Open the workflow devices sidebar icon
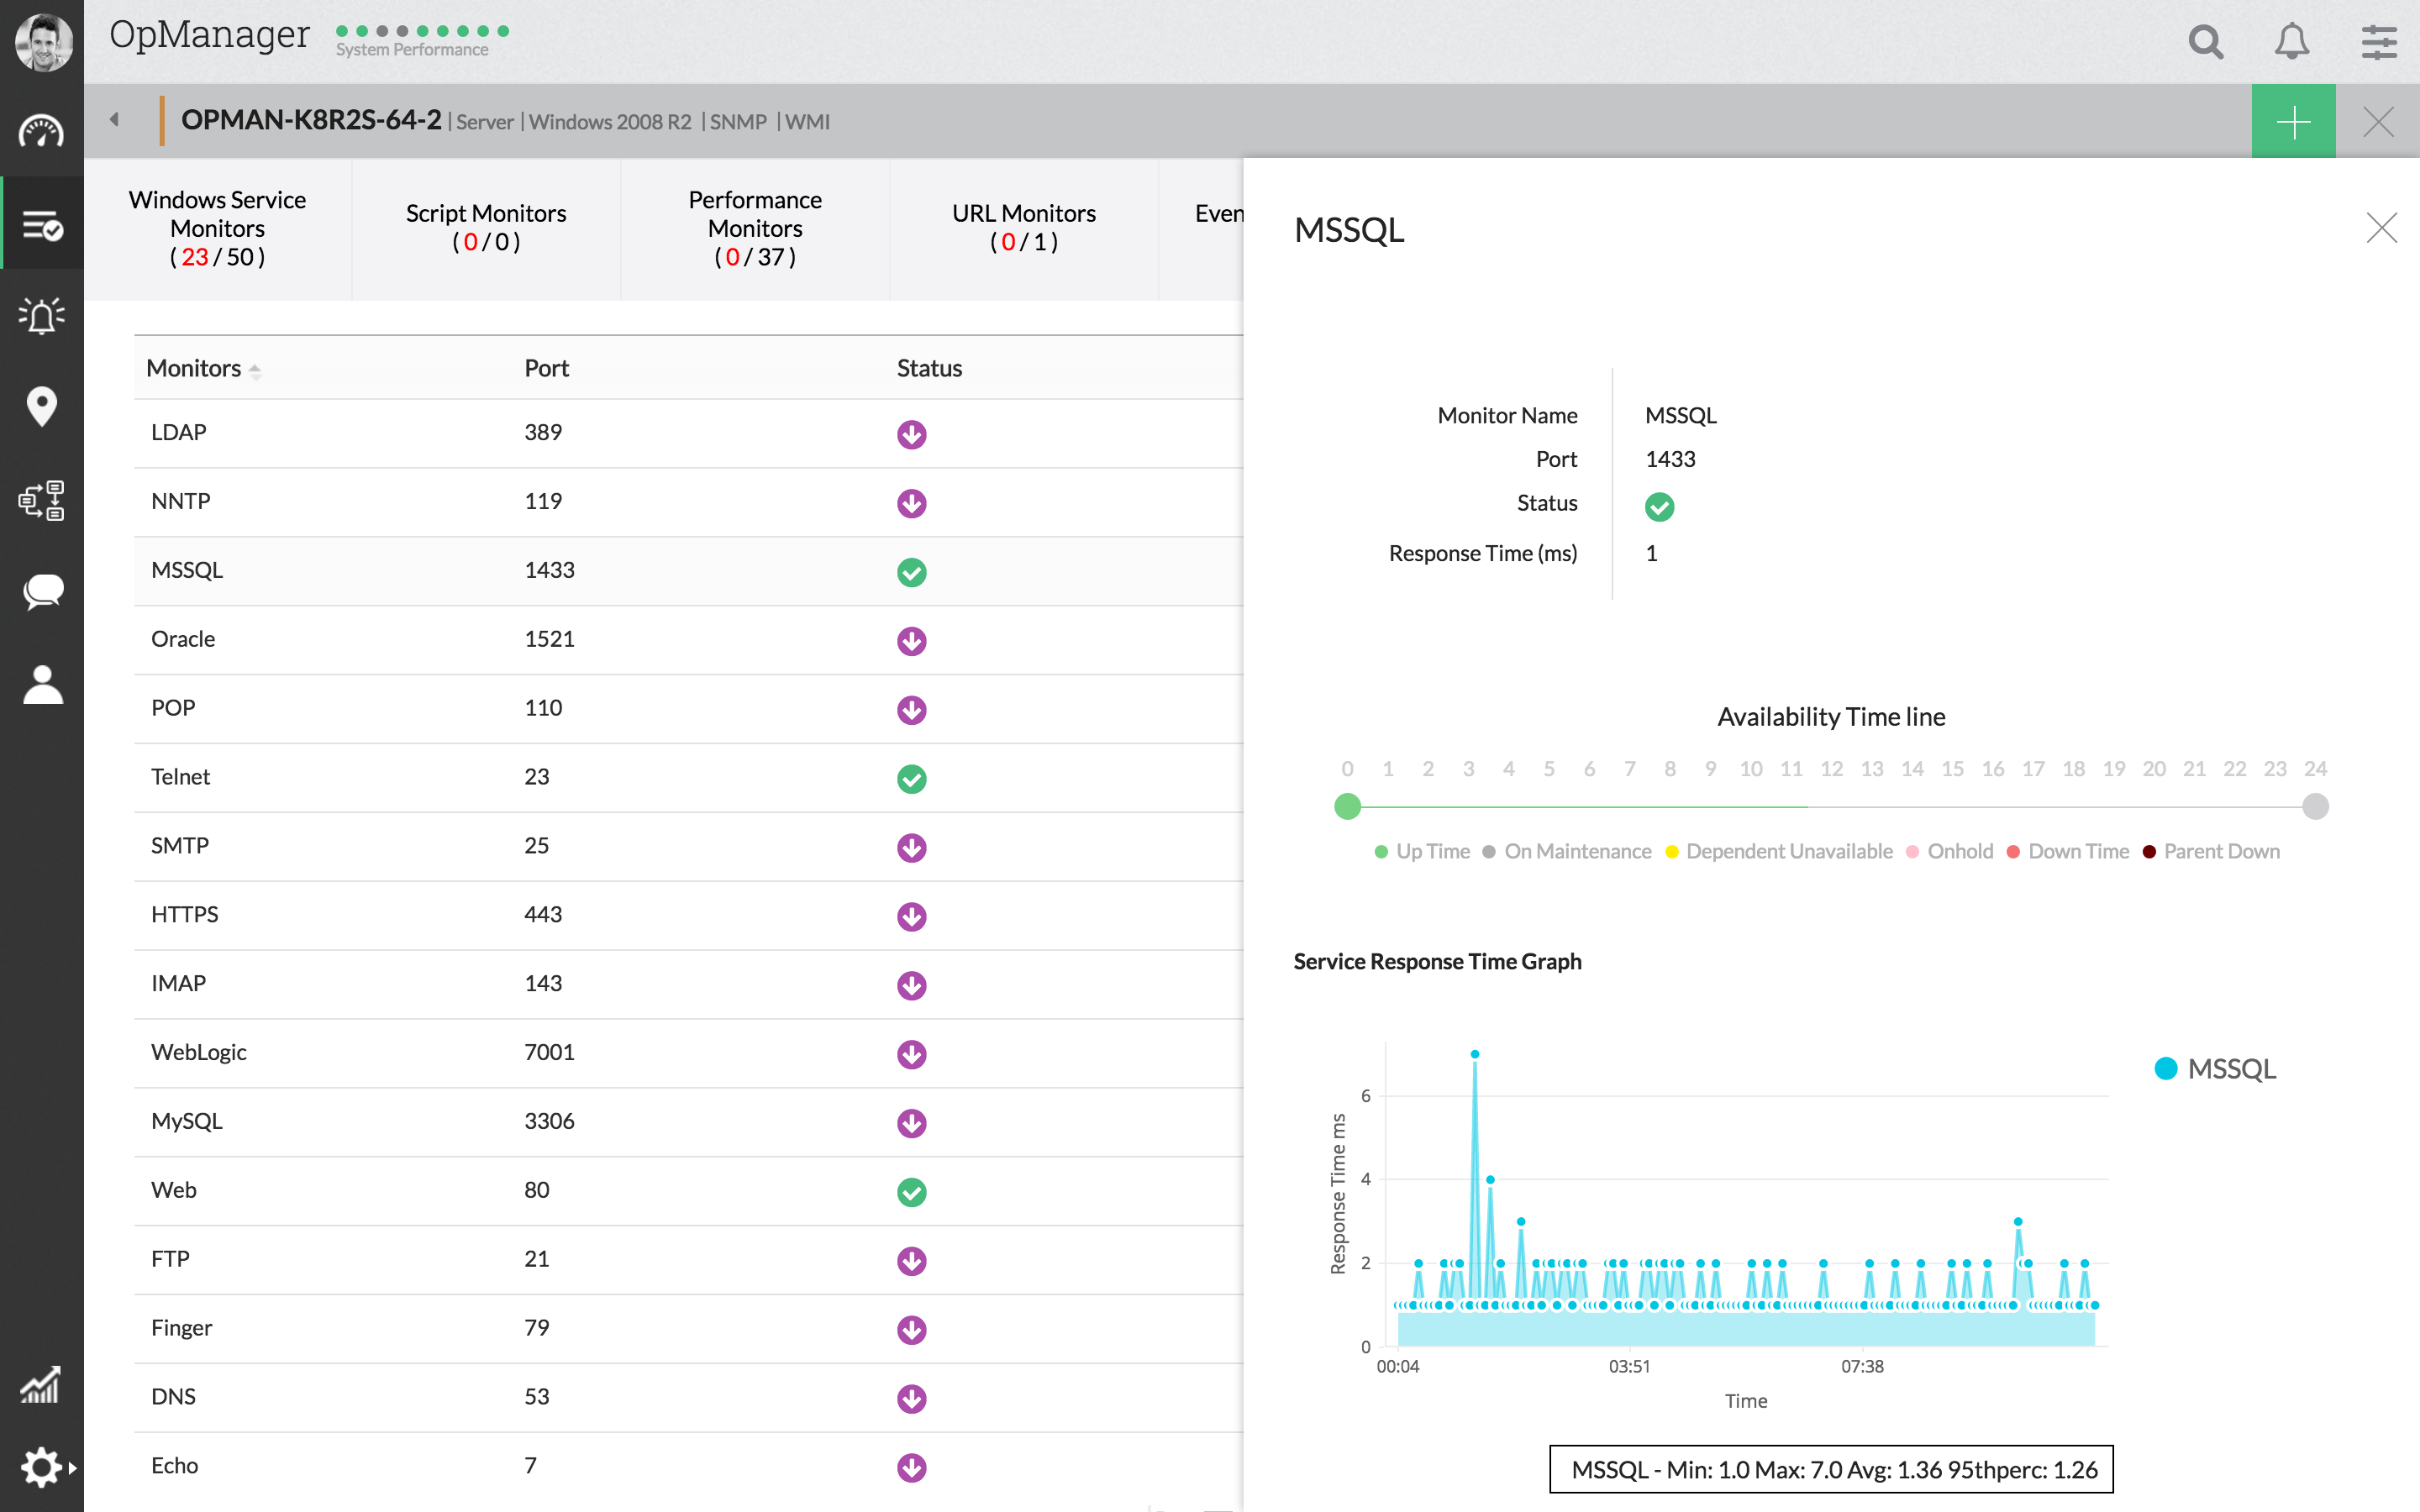 (x=41, y=500)
